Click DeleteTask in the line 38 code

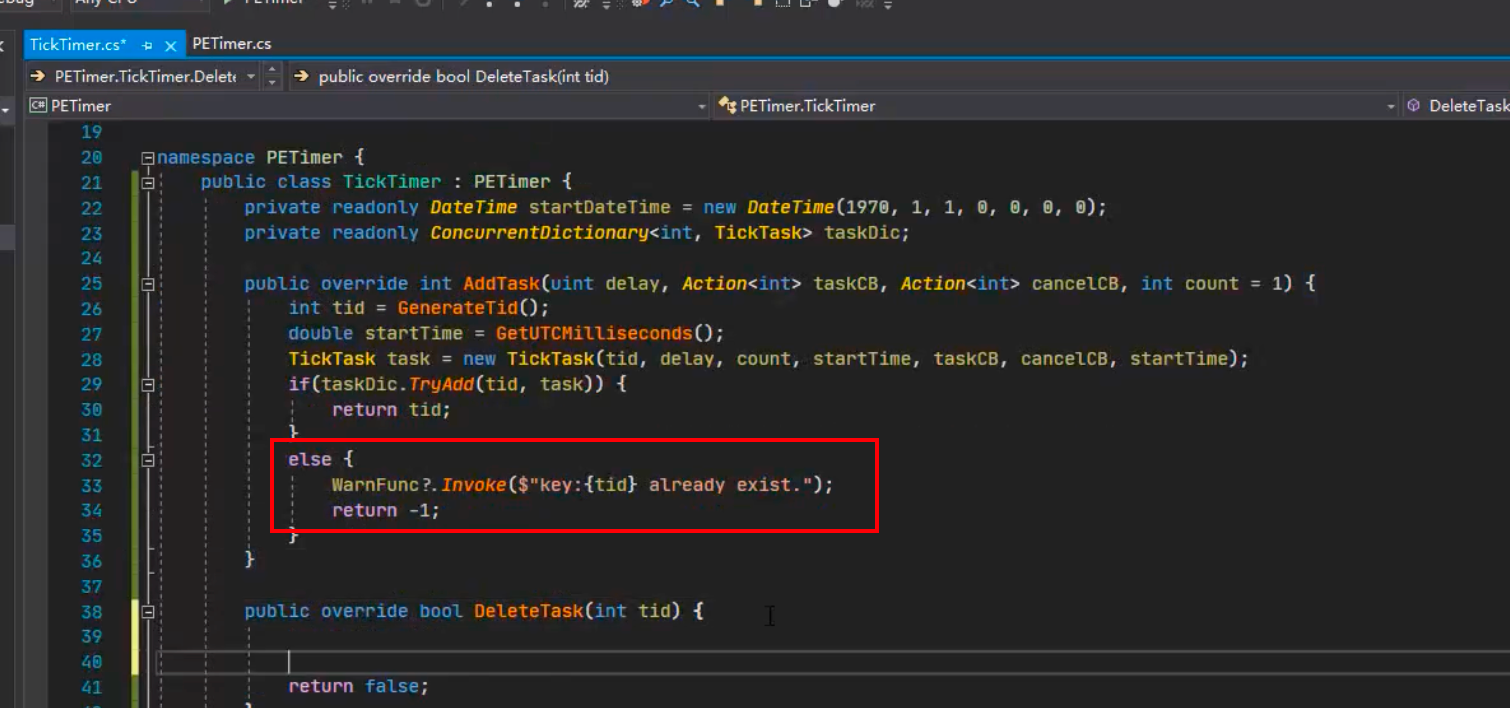point(529,611)
